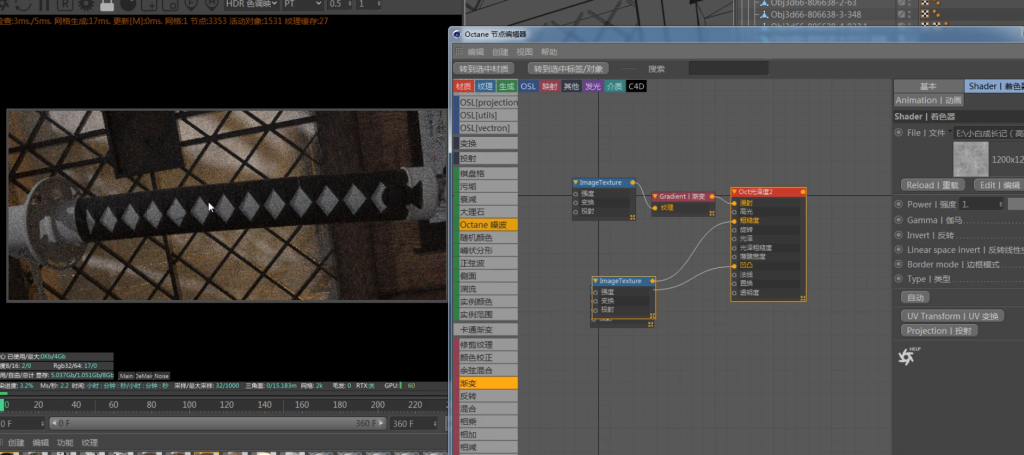The image size is (1024, 455).
Task: Click the texture preview thumbnail
Action: [x=970, y=159]
